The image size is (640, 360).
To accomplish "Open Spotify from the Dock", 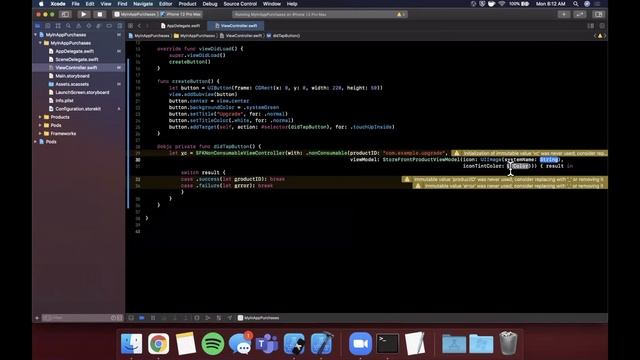I will 213,343.
